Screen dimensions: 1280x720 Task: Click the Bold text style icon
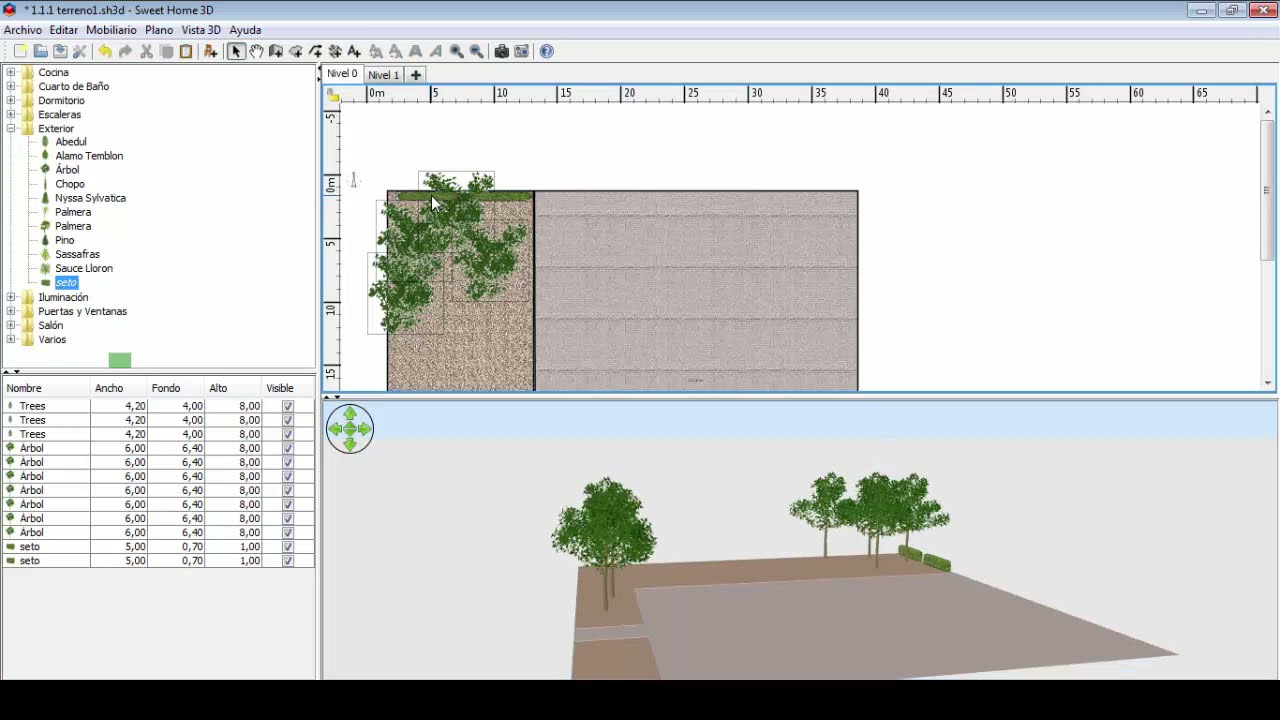coord(416,51)
